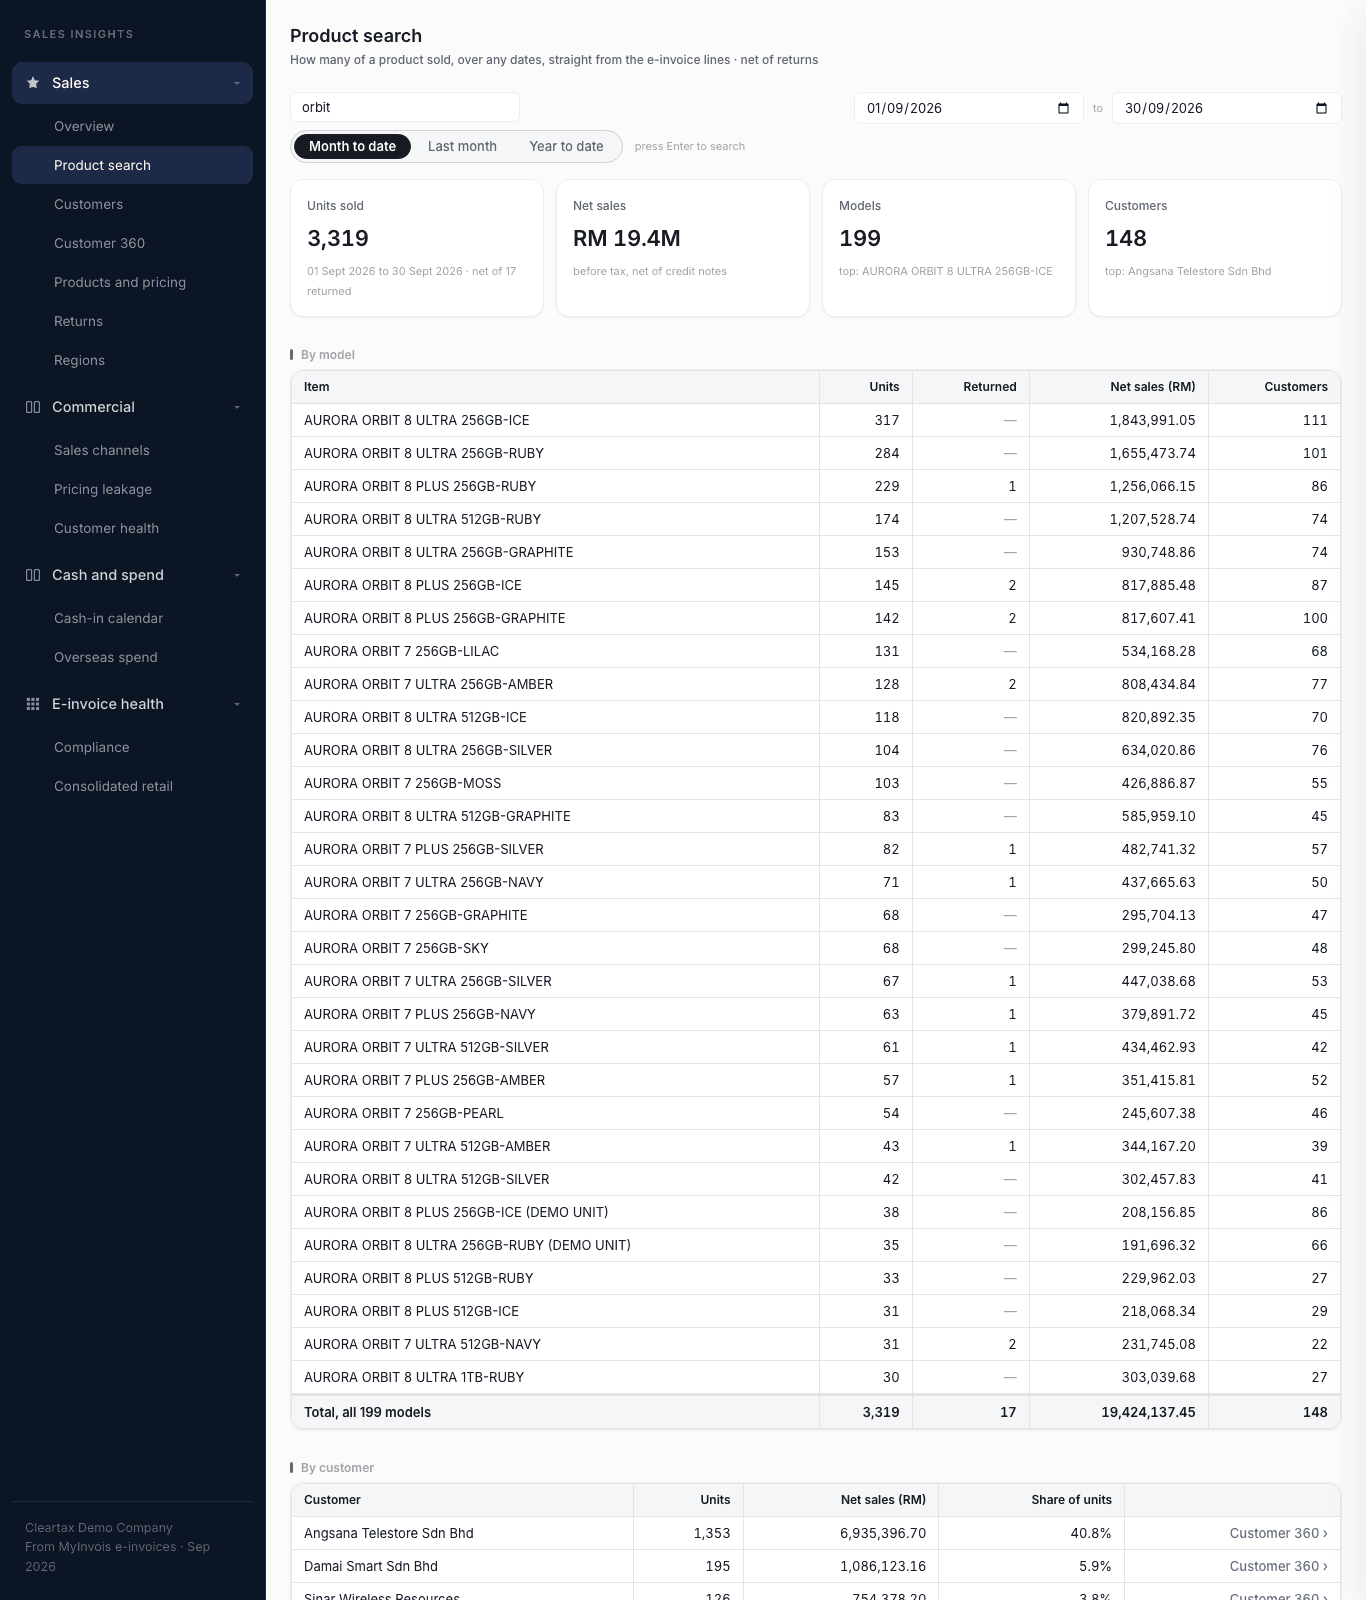Open the calendar picker on the start date
This screenshot has width=1366, height=1600.
point(1063,108)
